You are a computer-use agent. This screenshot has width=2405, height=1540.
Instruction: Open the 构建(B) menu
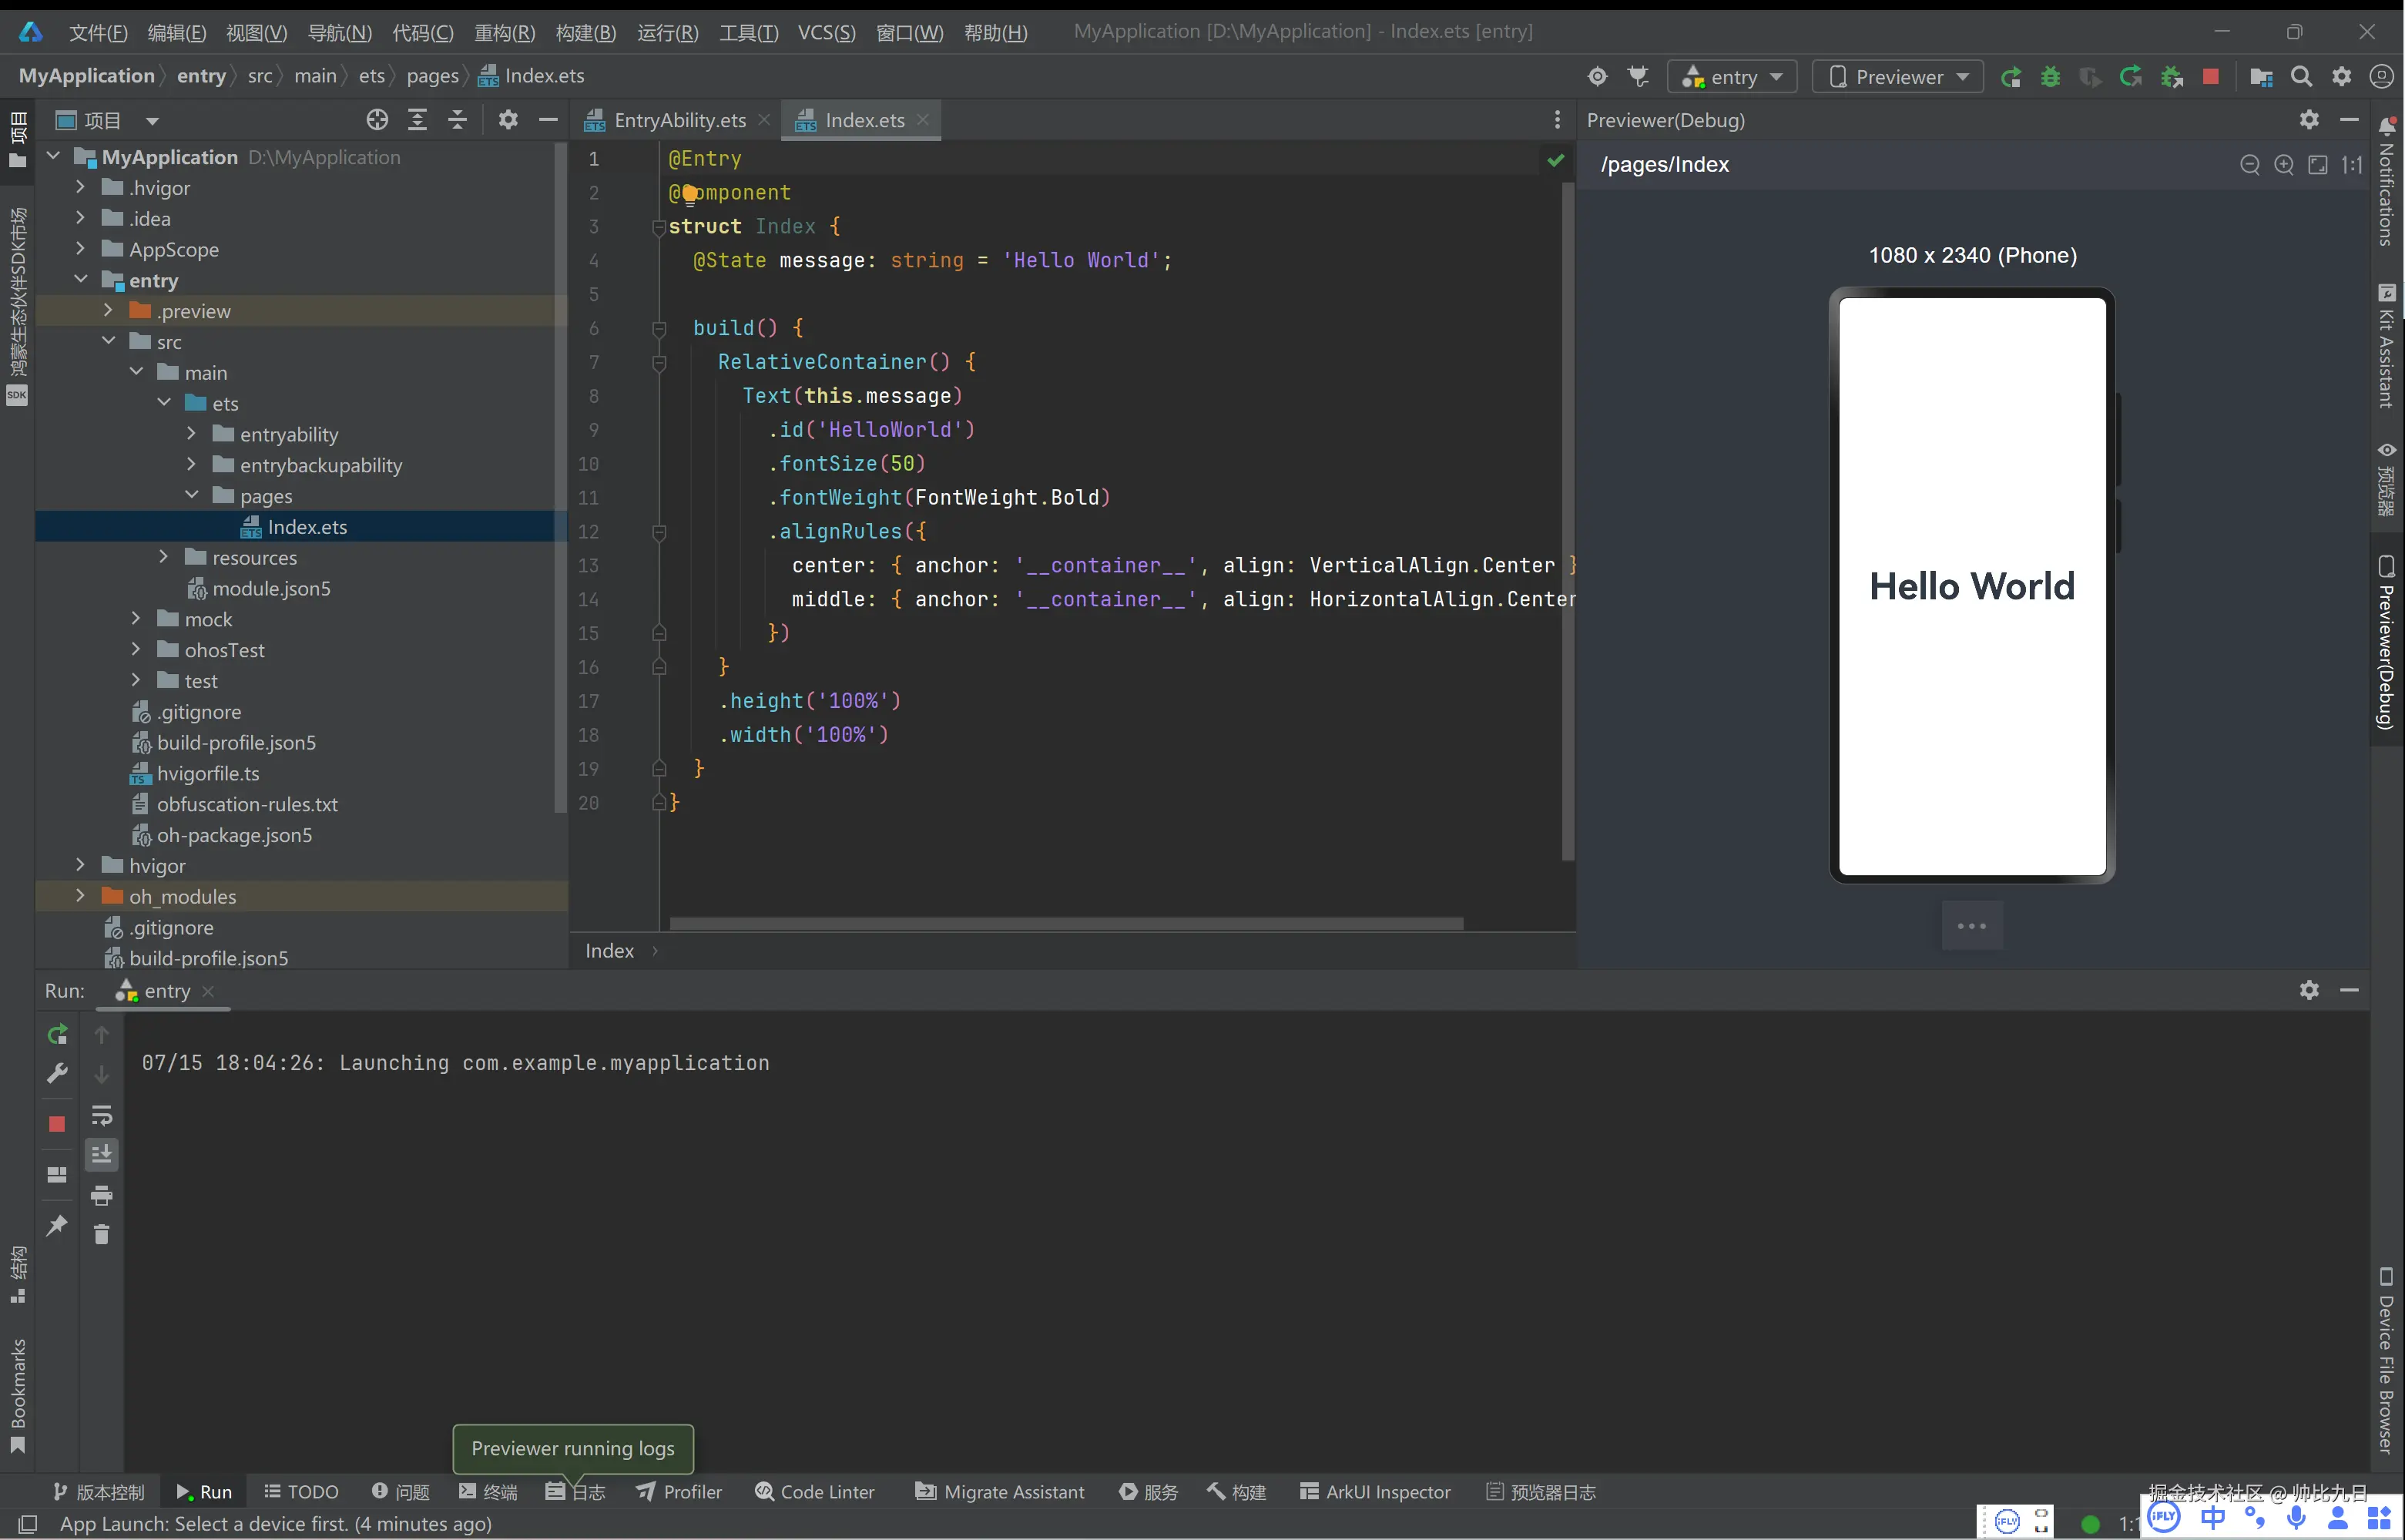click(x=585, y=33)
